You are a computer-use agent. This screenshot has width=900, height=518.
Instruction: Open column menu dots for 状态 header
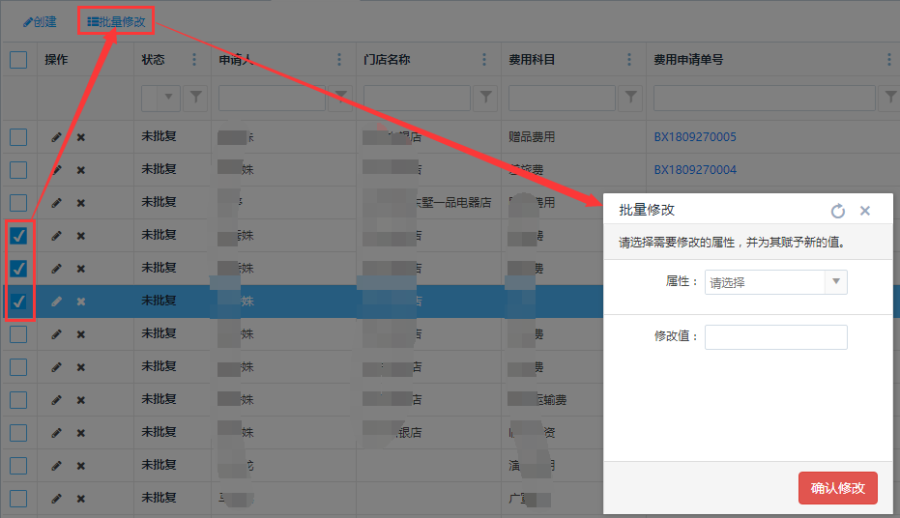(194, 60)
